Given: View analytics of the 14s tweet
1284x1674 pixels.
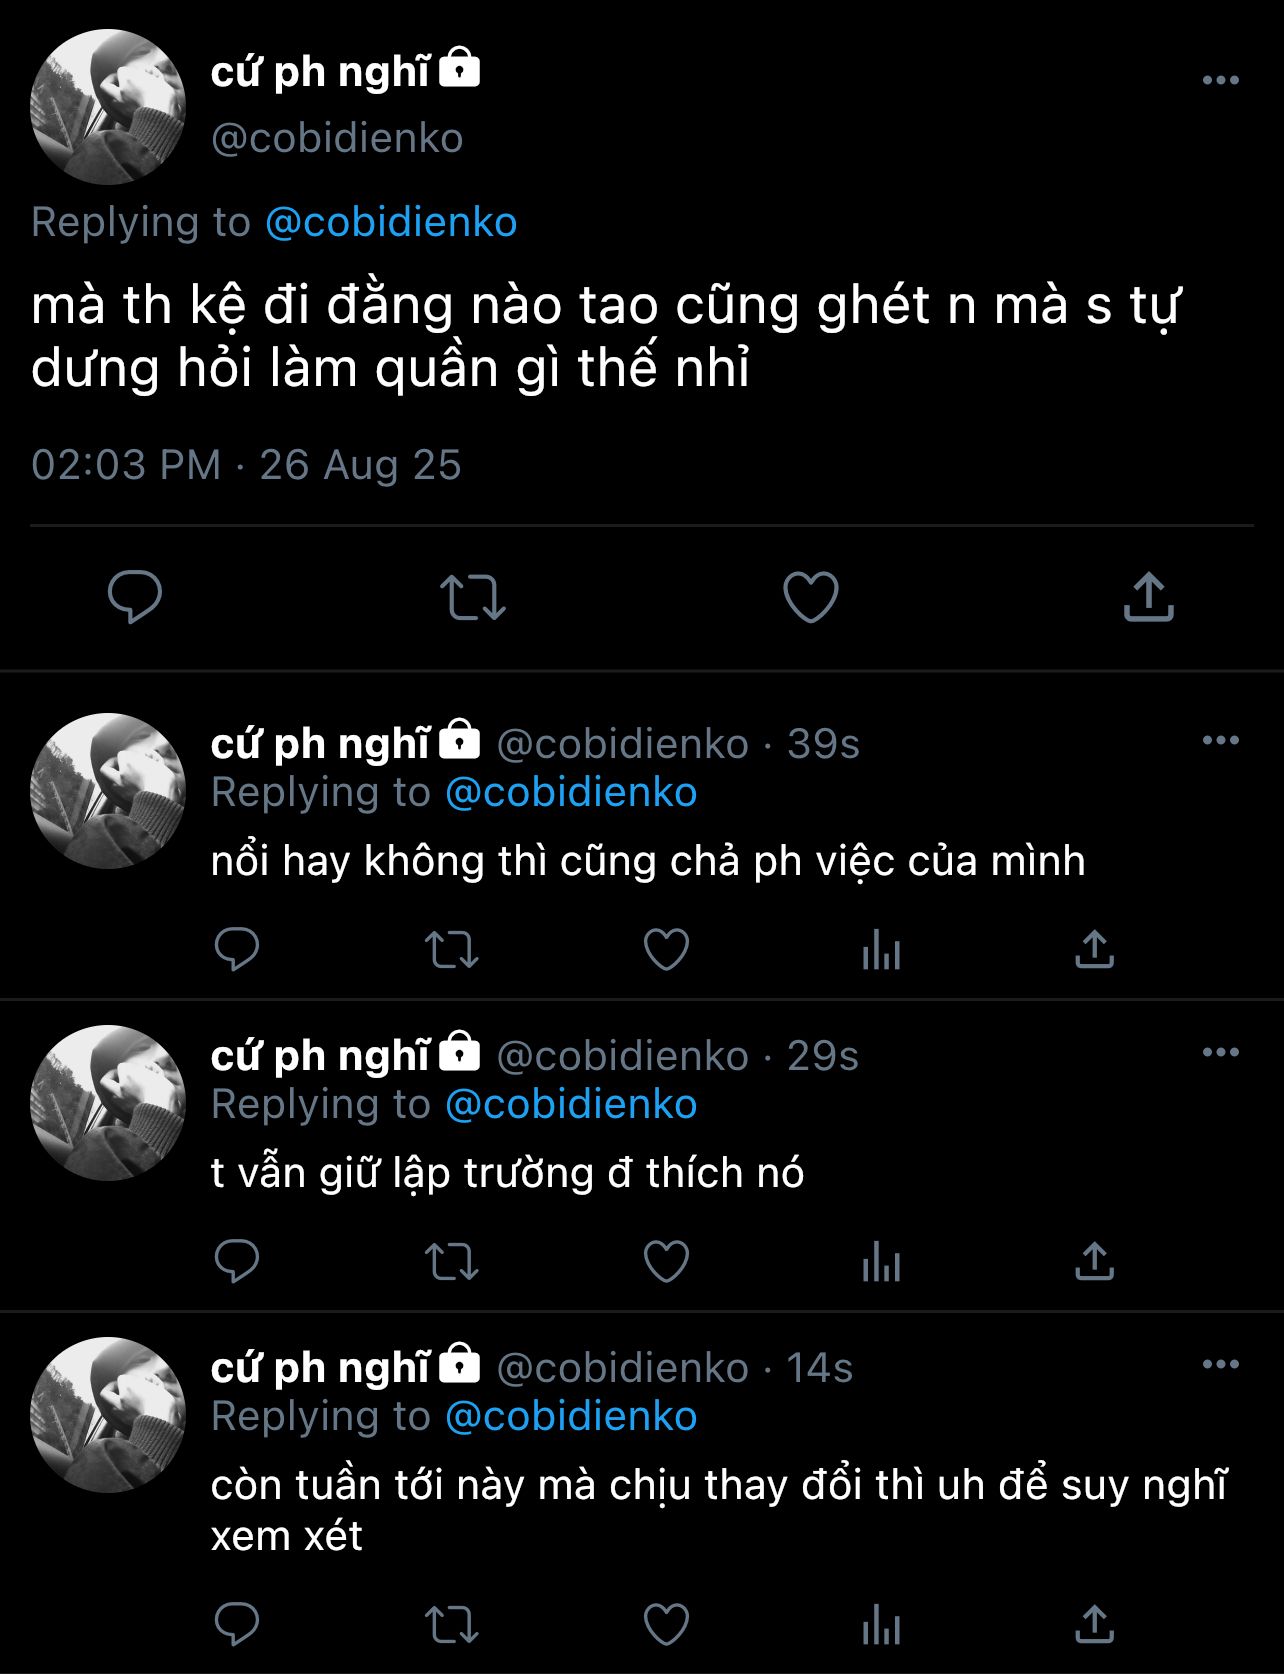Looking at the screenshot, I should click(881, 1625).
